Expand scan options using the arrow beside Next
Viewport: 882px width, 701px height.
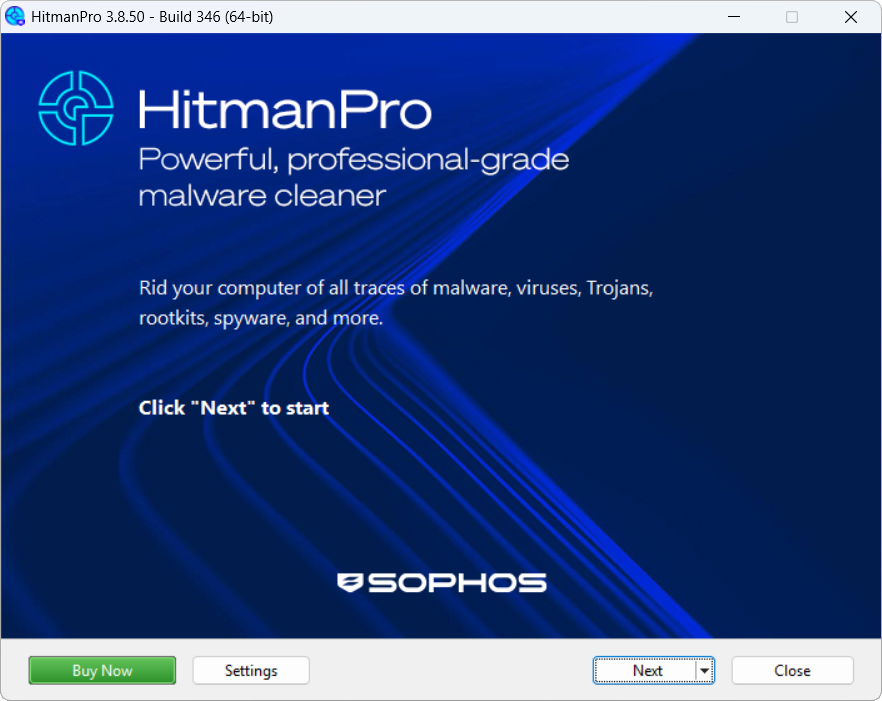(x=705, y=670)
